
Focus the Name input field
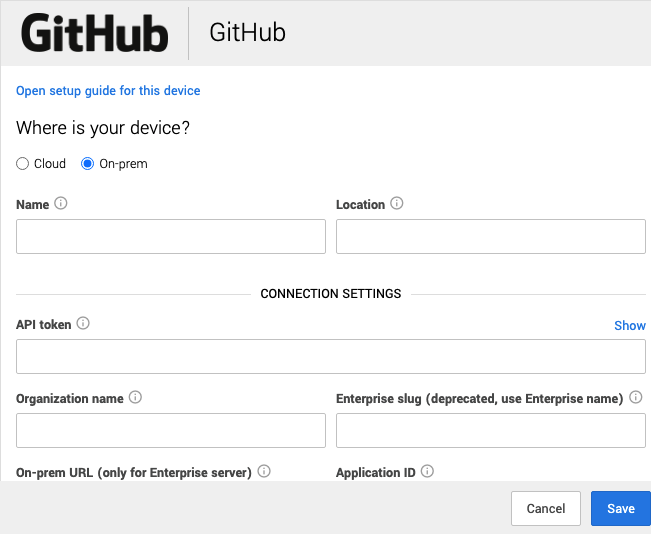tap(171, 237)
